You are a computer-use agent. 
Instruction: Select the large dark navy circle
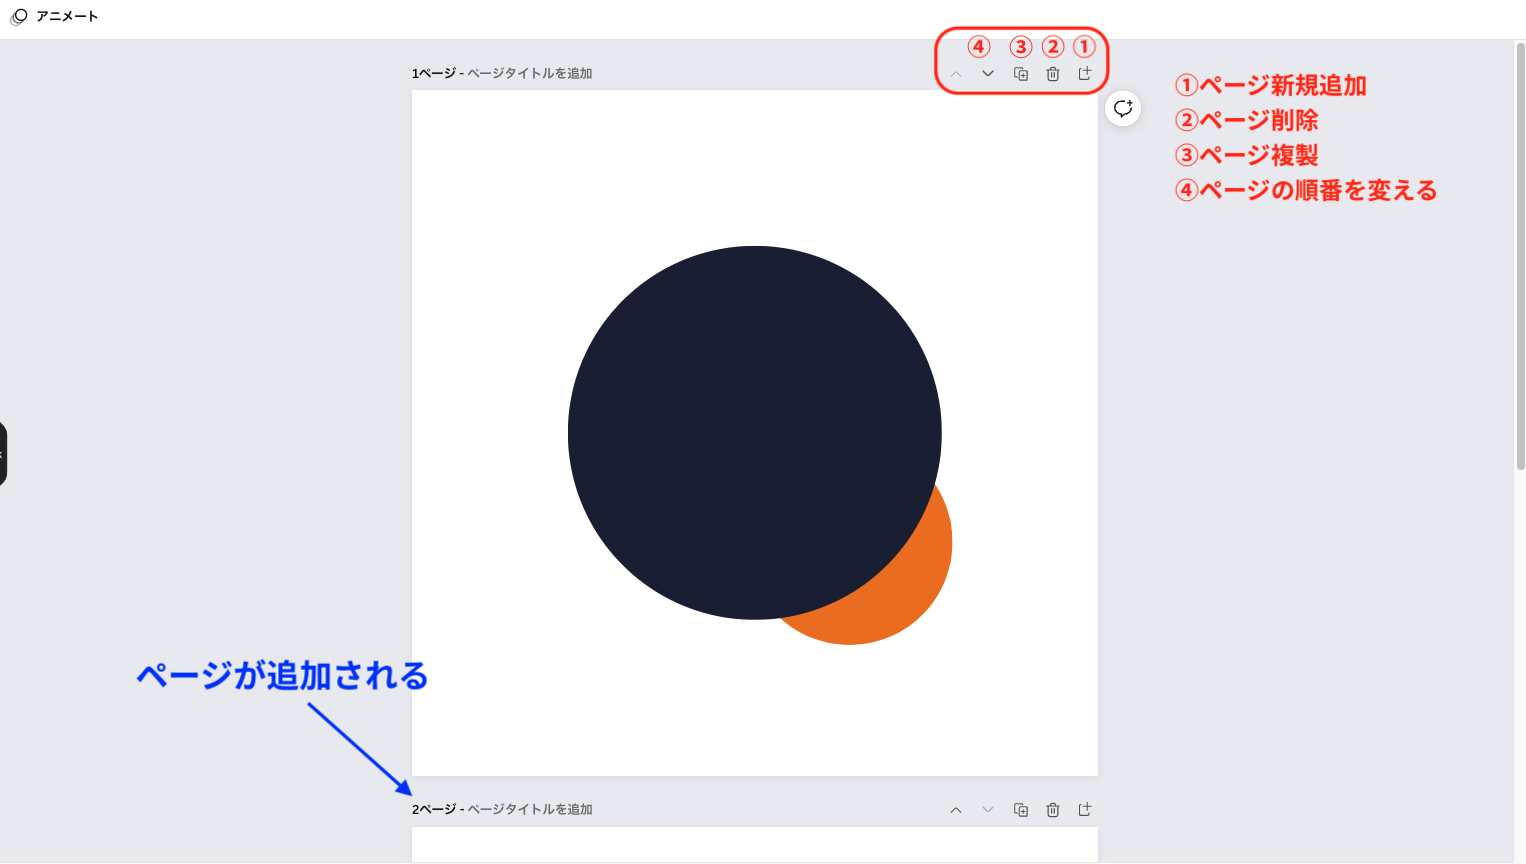tap(755, 430)
